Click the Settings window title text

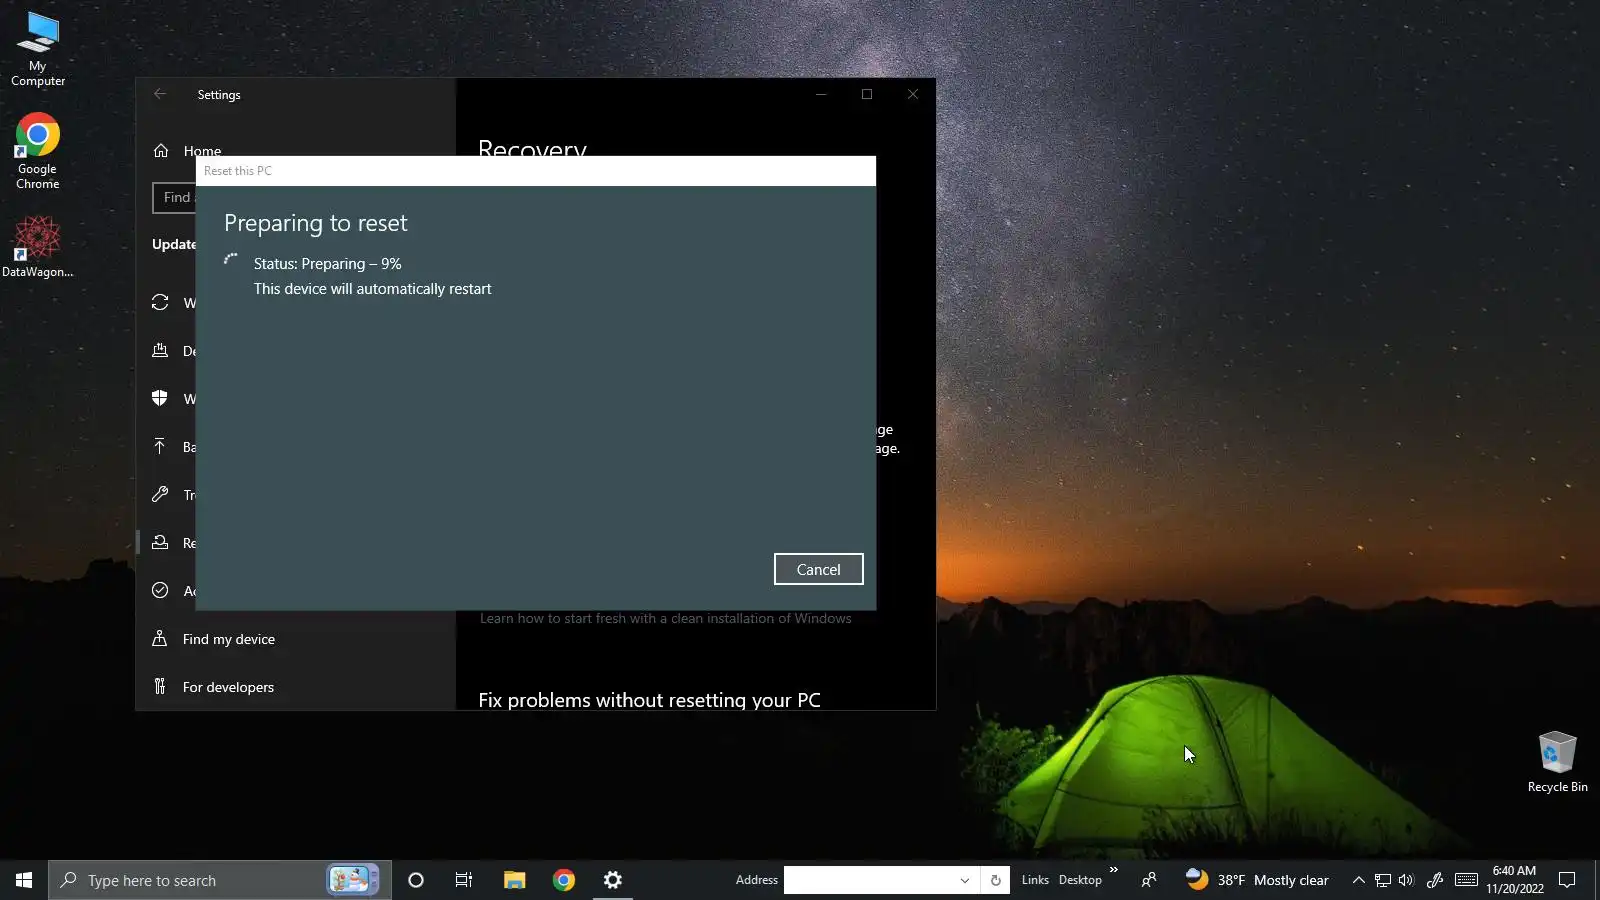coord(219,95)
